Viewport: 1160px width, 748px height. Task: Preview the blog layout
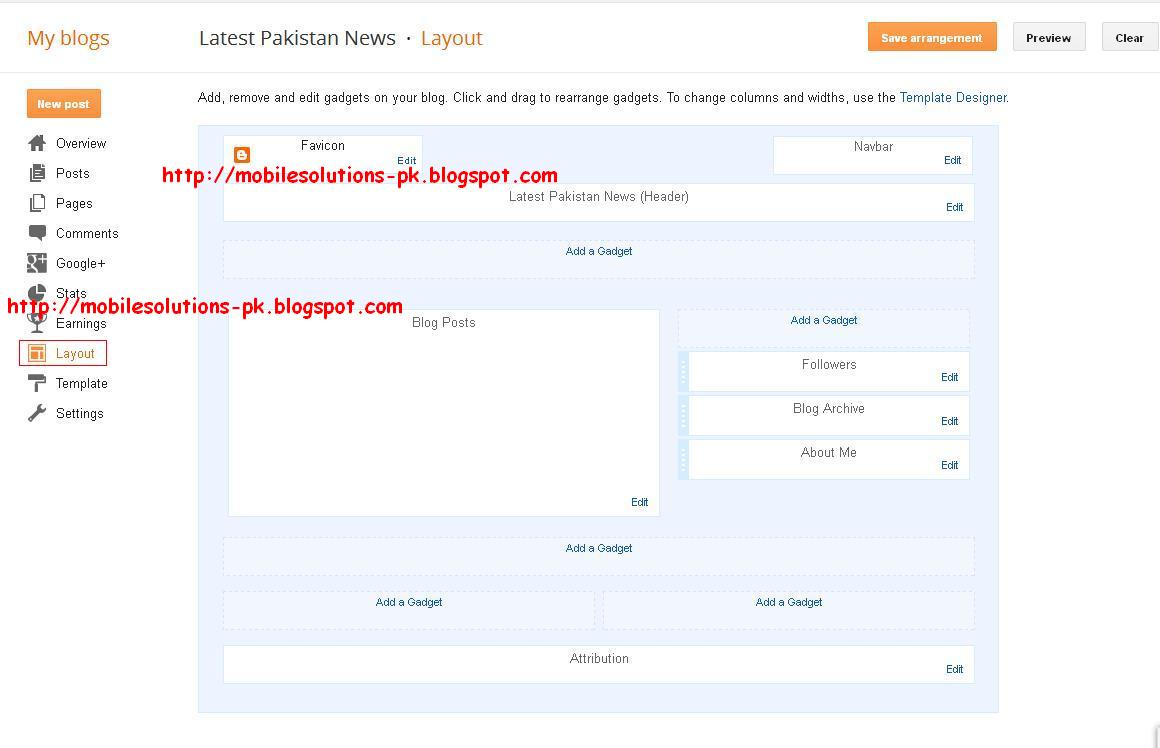[1048, 36]
